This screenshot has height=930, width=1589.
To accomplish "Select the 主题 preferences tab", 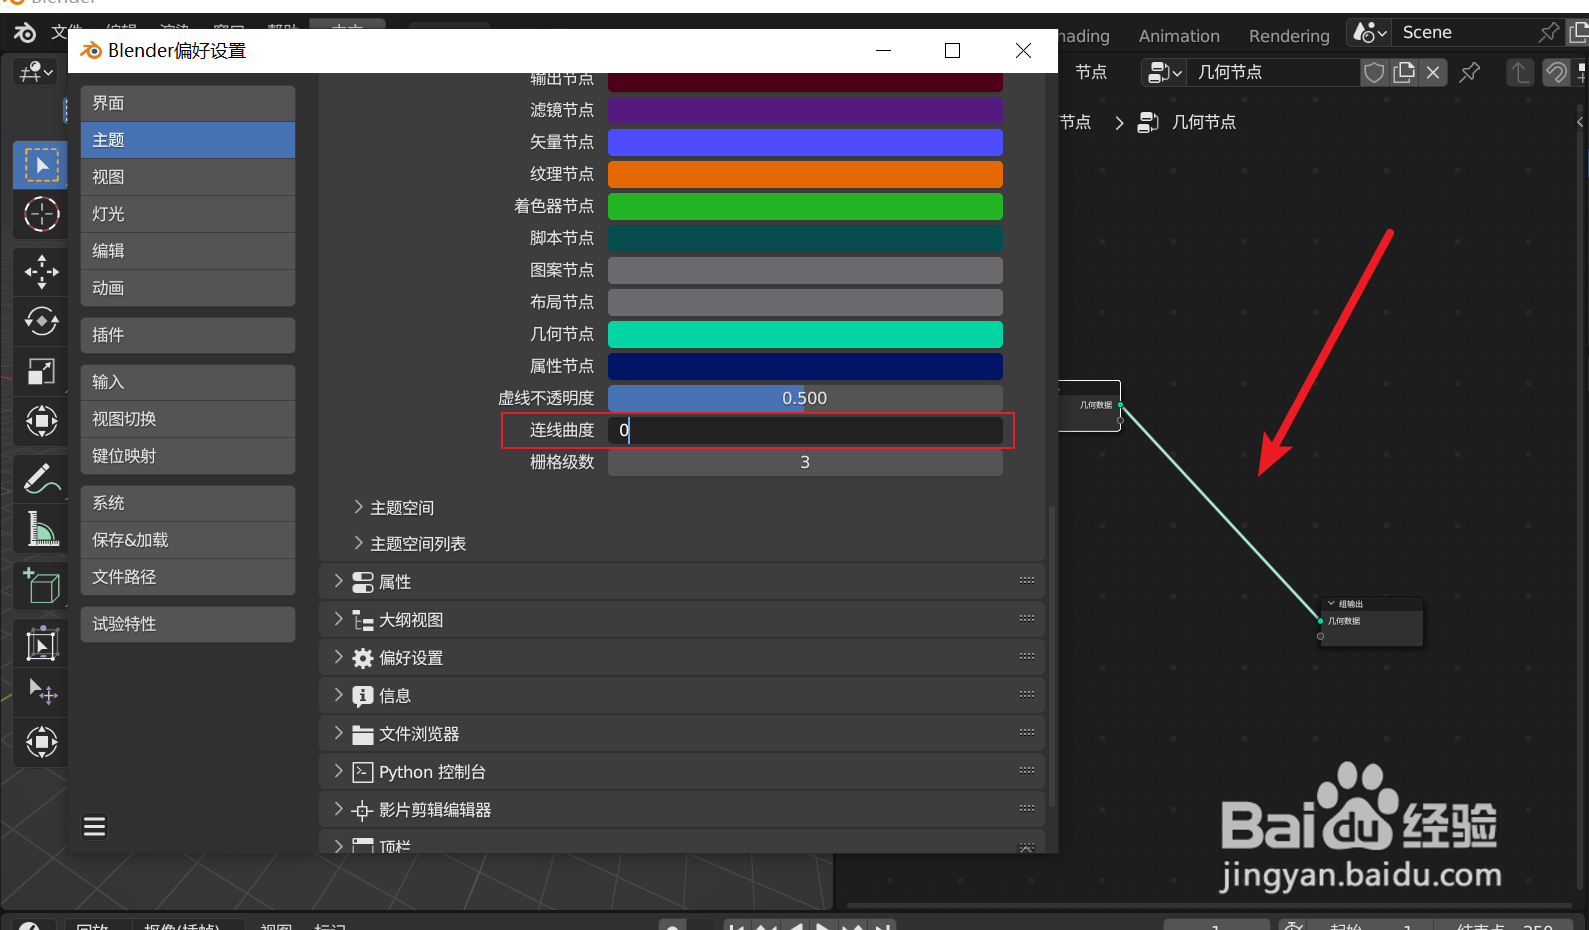I will tap(188, 140).
